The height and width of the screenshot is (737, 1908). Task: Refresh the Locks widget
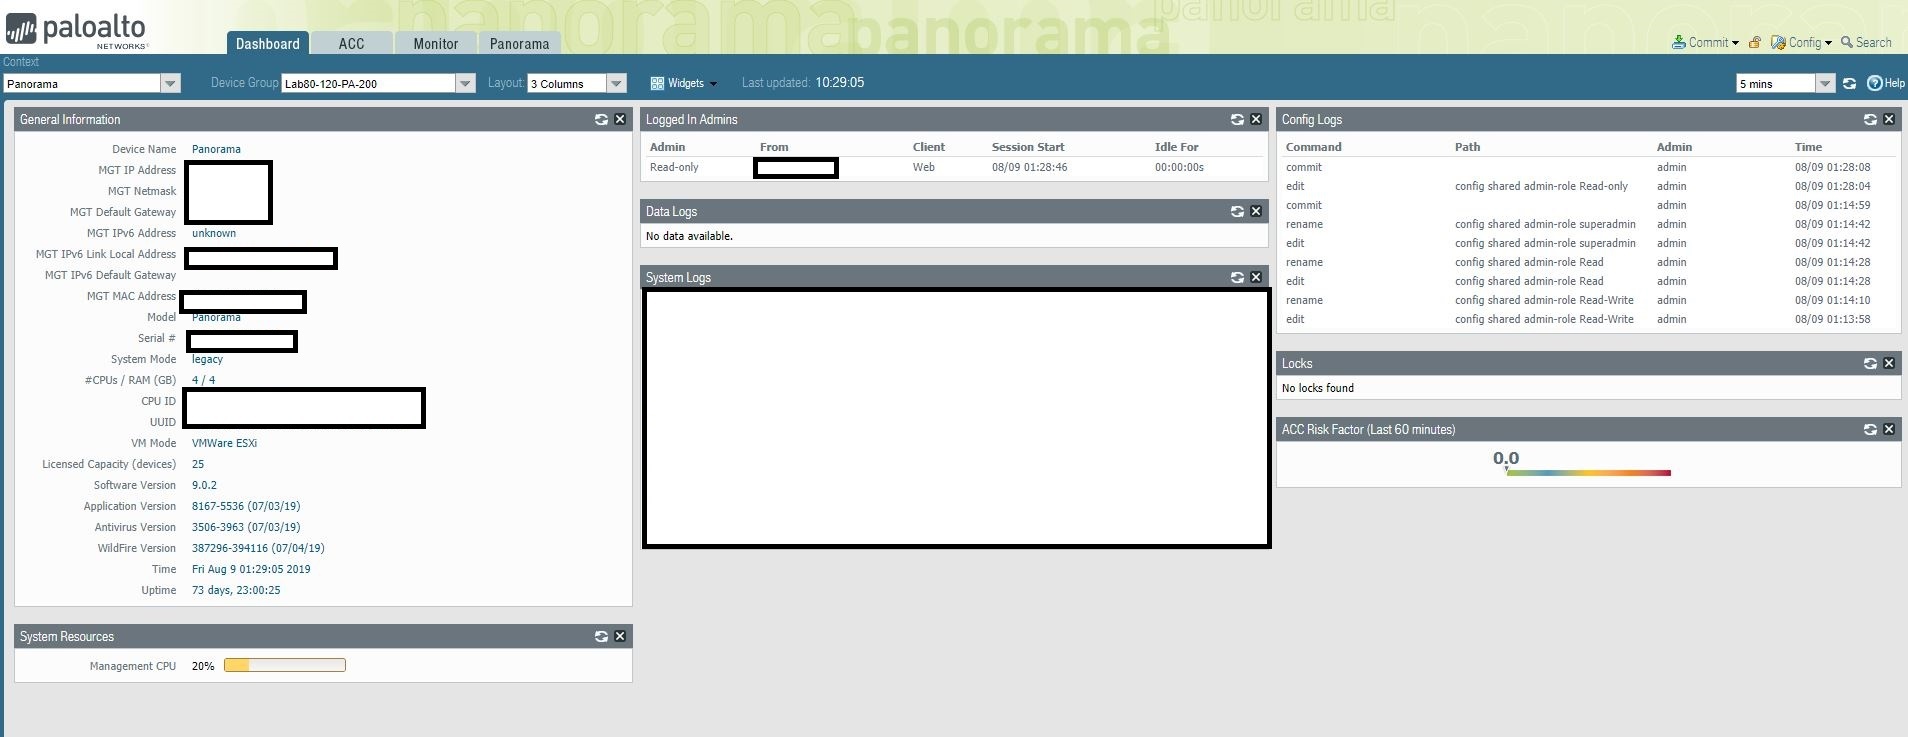coord(1870,363)
